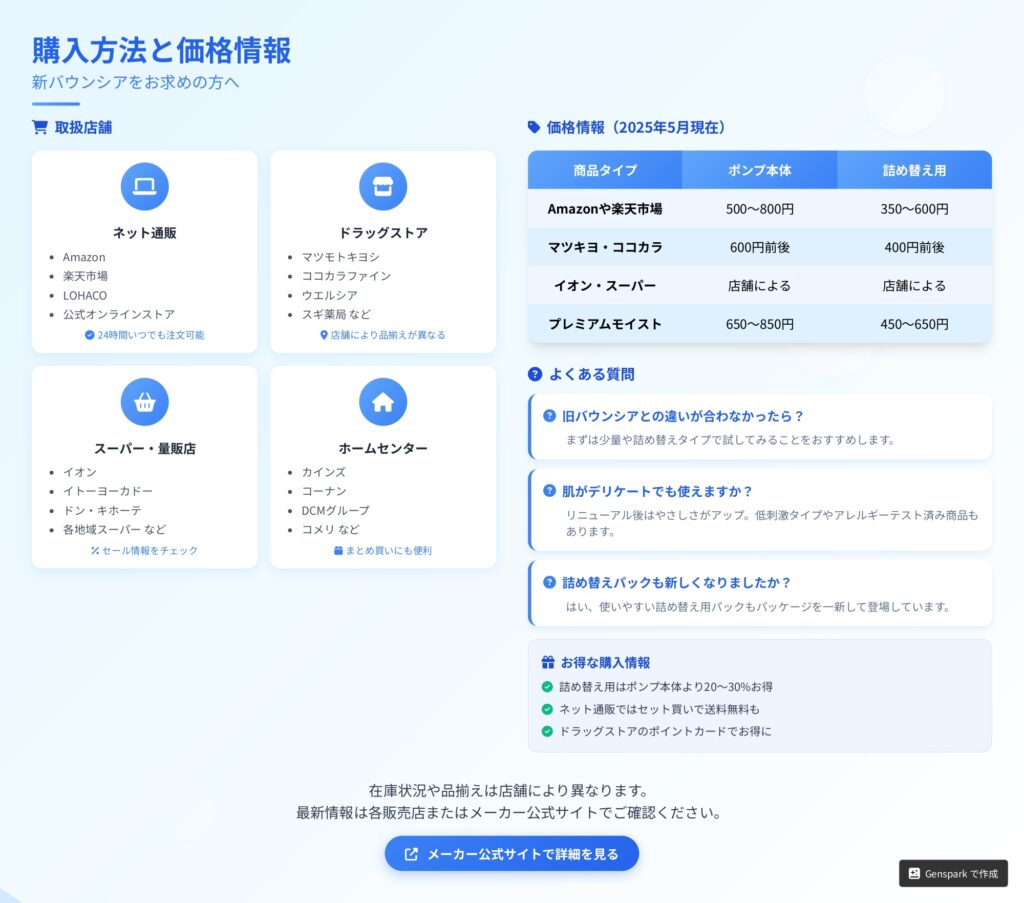Click the cart icon beside 取扱店舗
Viewport: 1024px width, 903px height.
40,127
